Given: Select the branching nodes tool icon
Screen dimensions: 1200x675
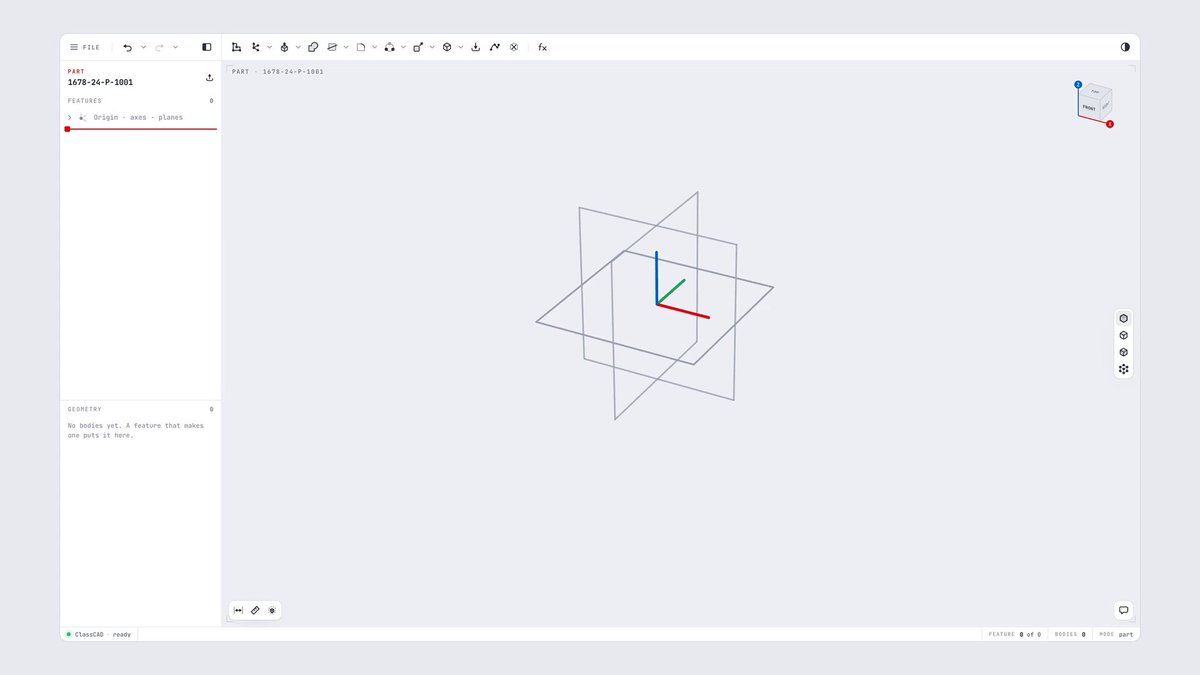Looking at the screenshot, I should (256, 47).
